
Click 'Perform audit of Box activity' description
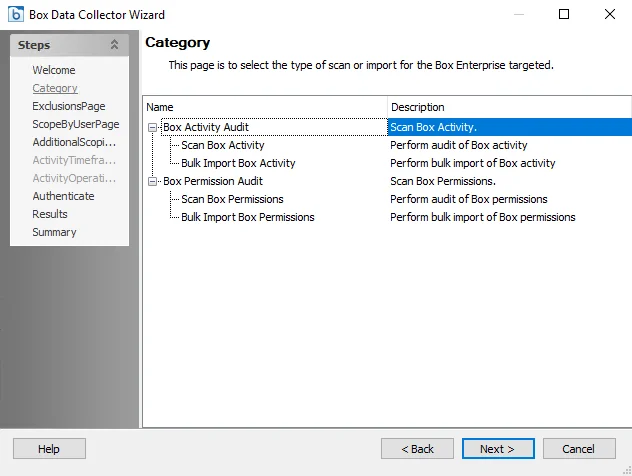tap(458, 145)
